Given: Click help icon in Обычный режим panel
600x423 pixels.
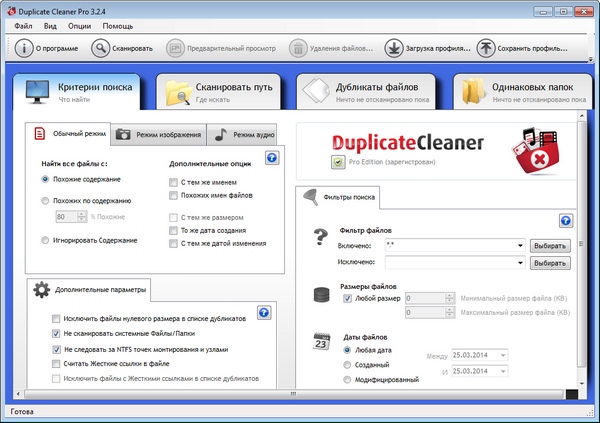Looking at the screenshot, I should pos(271,158).
